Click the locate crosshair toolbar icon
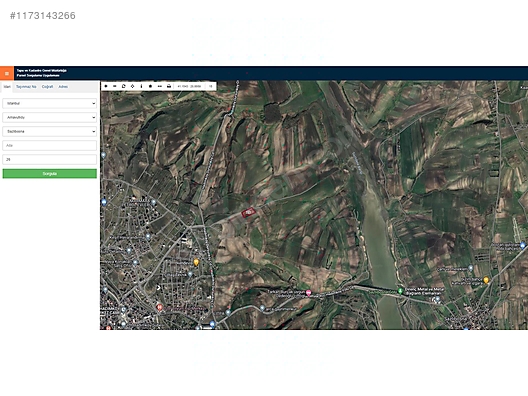The image size is (528, 396). click(132, 86)
